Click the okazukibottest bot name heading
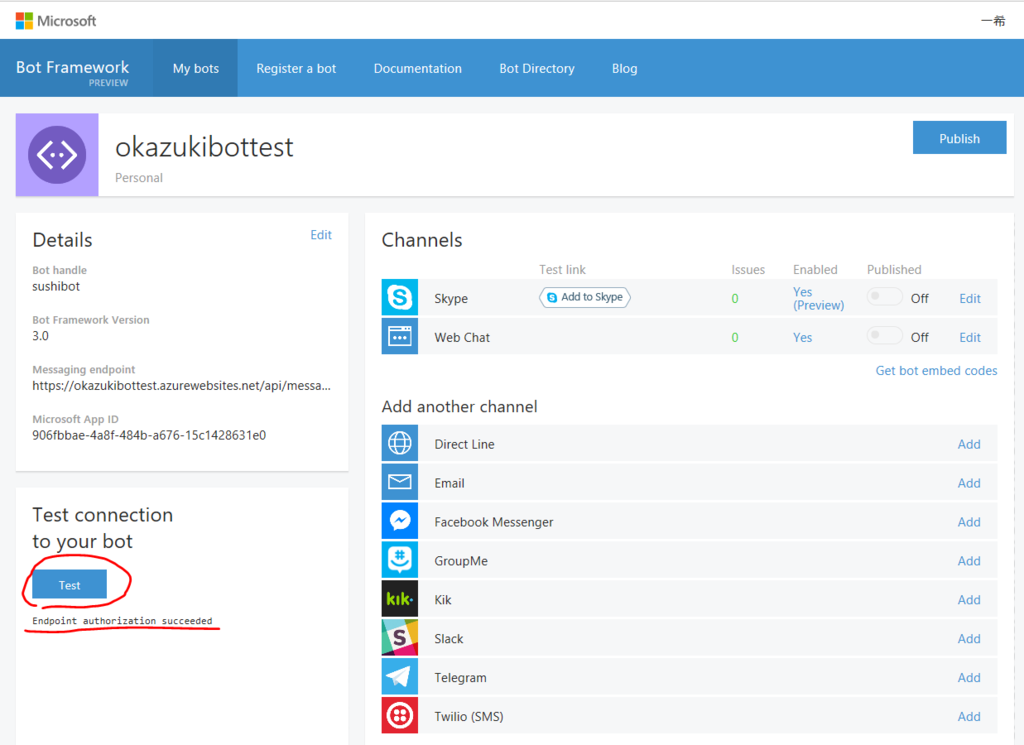1024x745 pixels. click(204, 148)
